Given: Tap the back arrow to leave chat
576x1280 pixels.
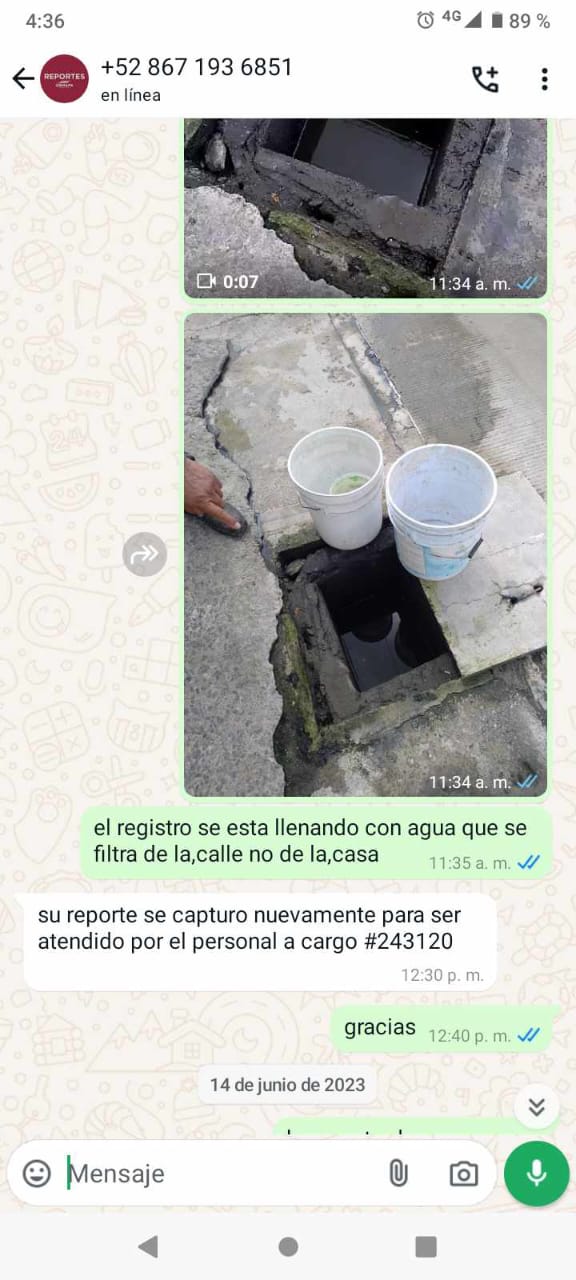Looking at the screenshot, I should pyautogui.click(x=22, y=79).
